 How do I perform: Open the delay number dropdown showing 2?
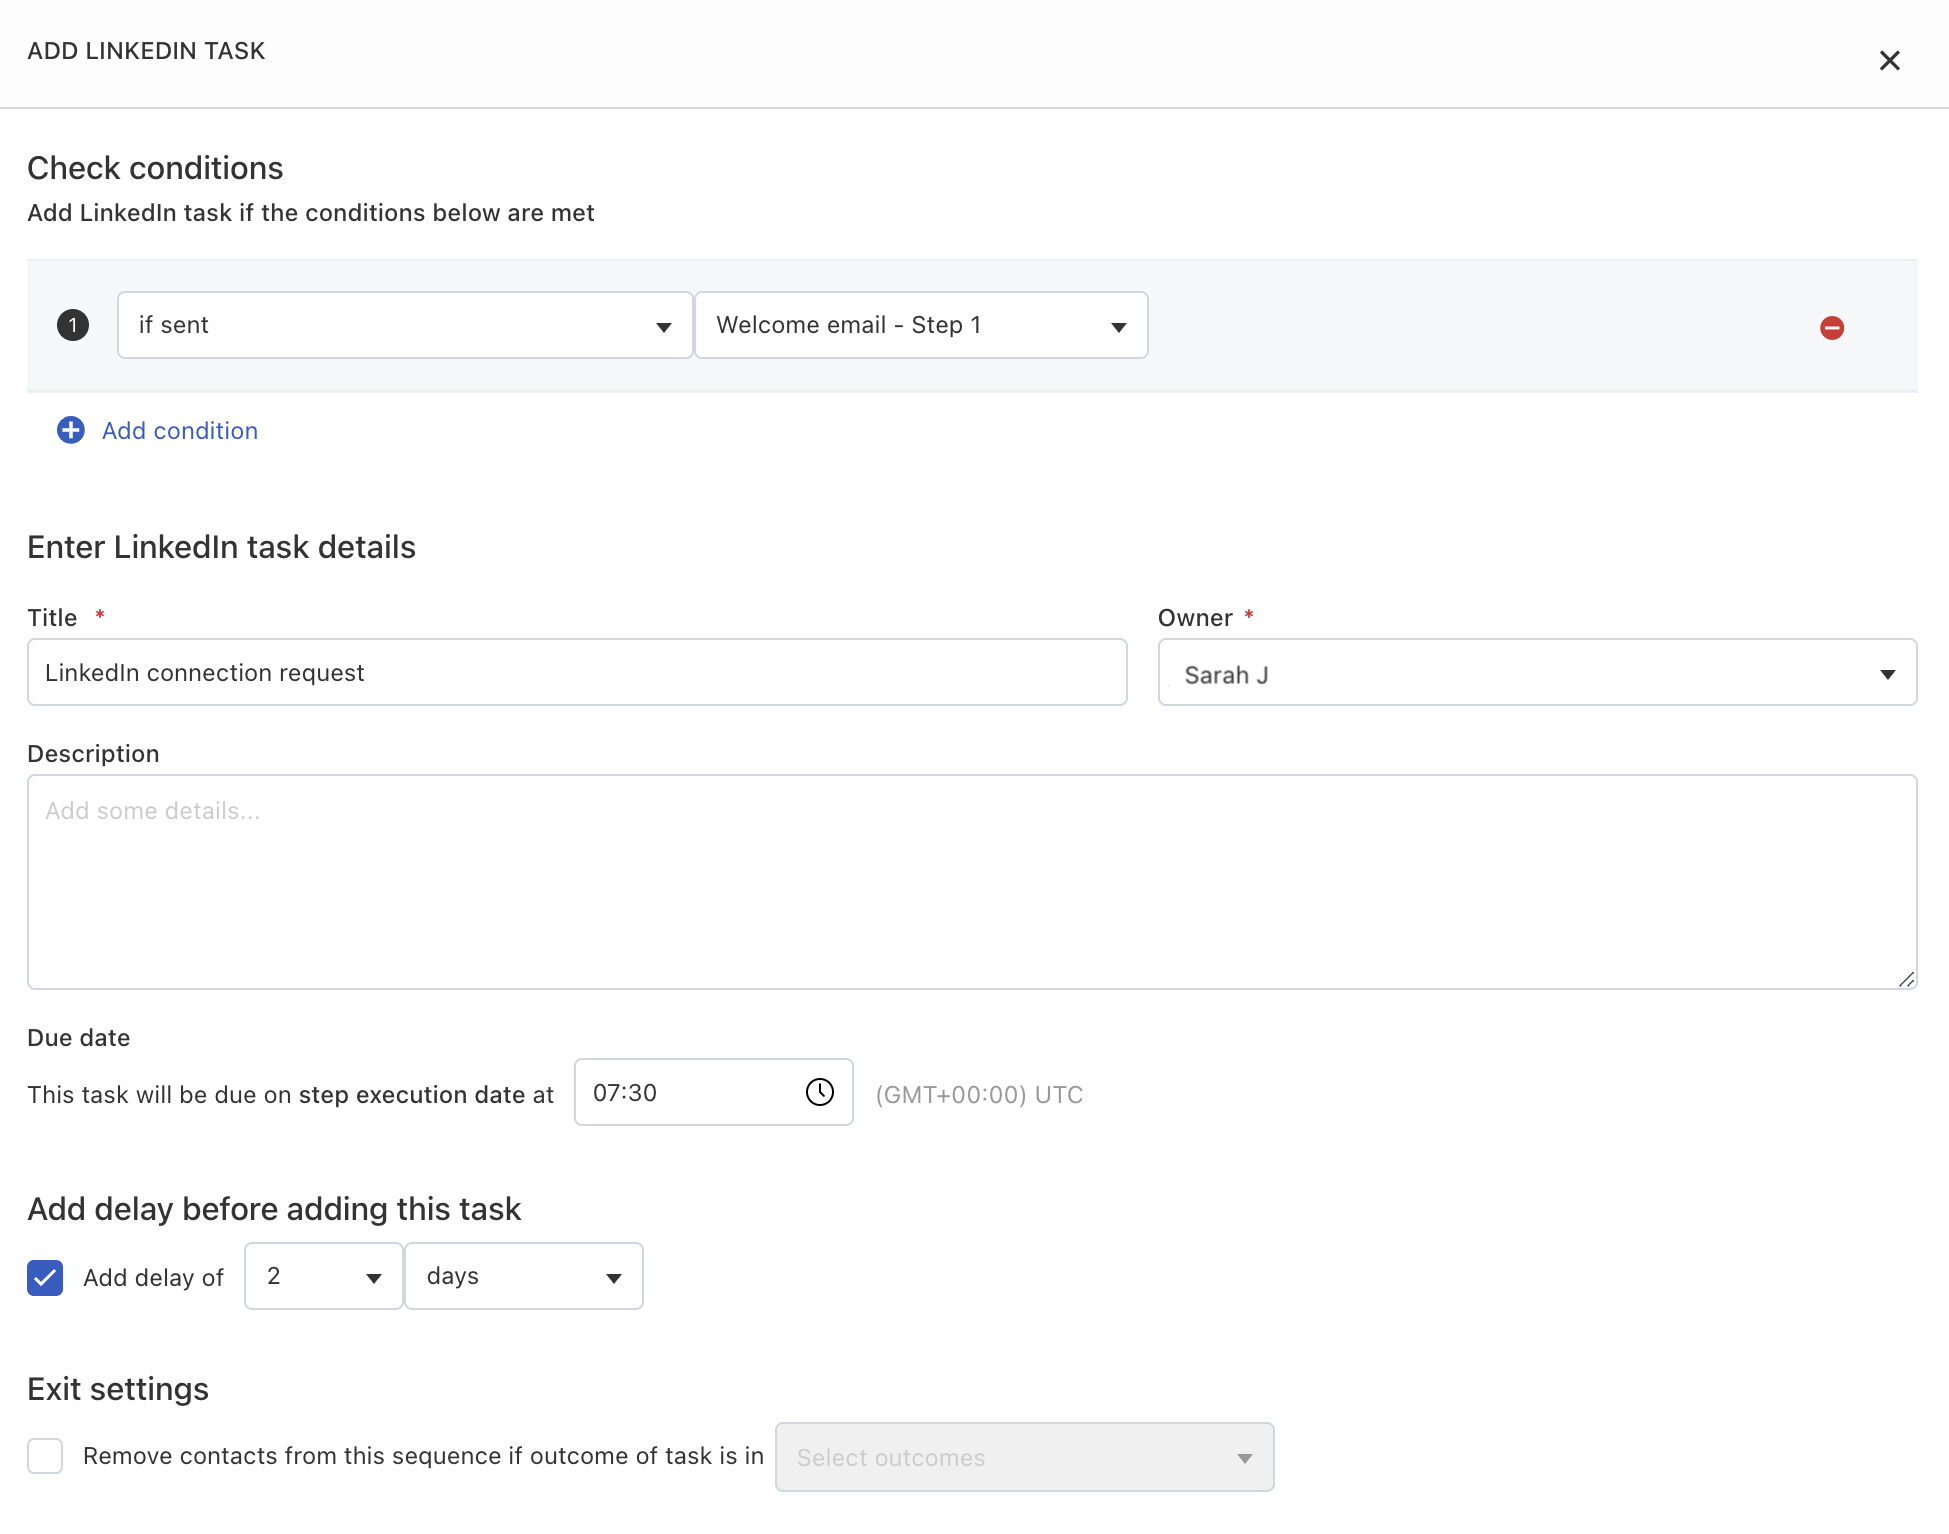pos(324,1276)
